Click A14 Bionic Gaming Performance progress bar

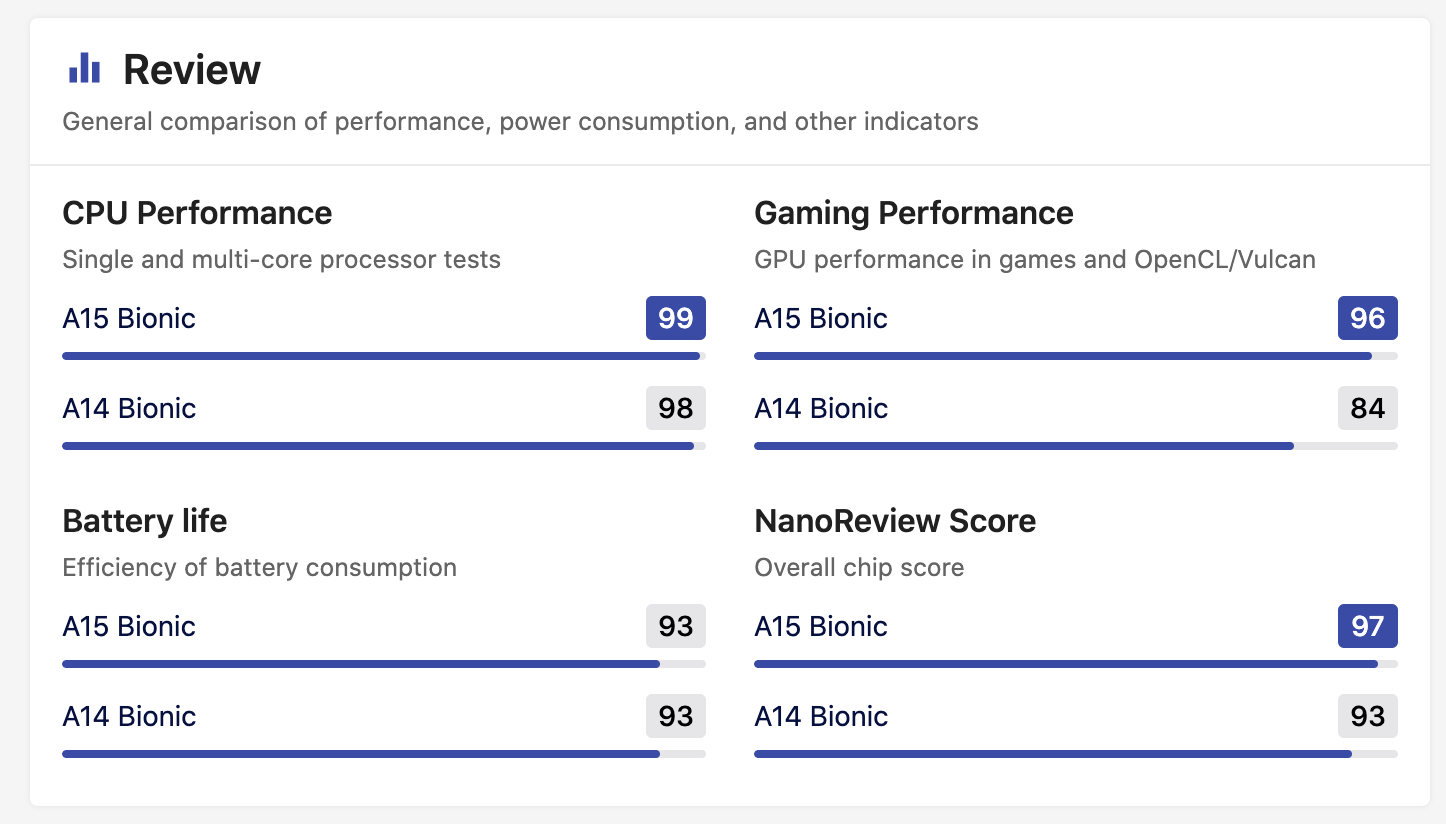coord(1075,446)
